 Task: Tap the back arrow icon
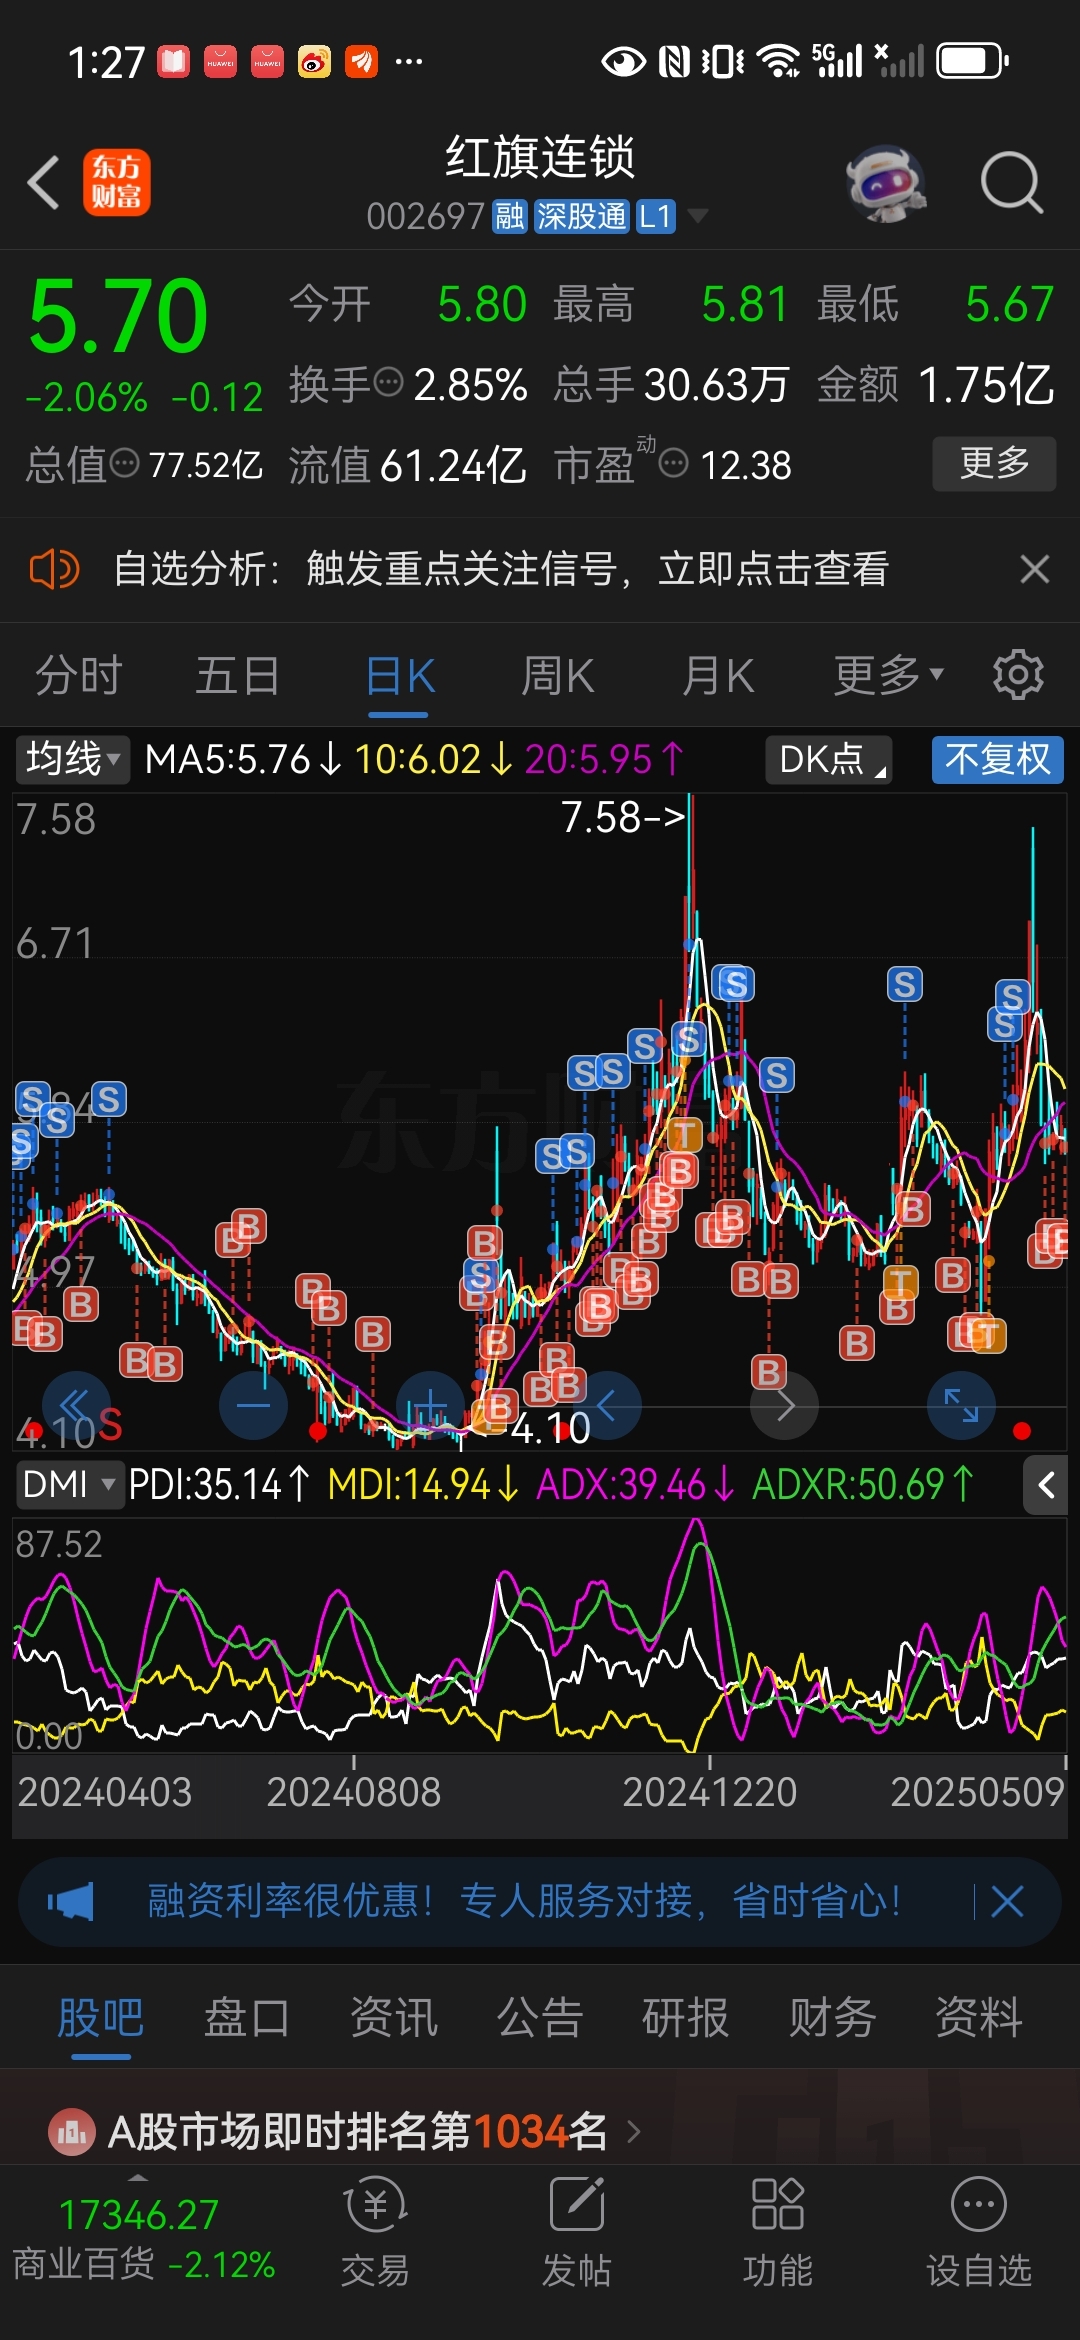coord(44,183)
